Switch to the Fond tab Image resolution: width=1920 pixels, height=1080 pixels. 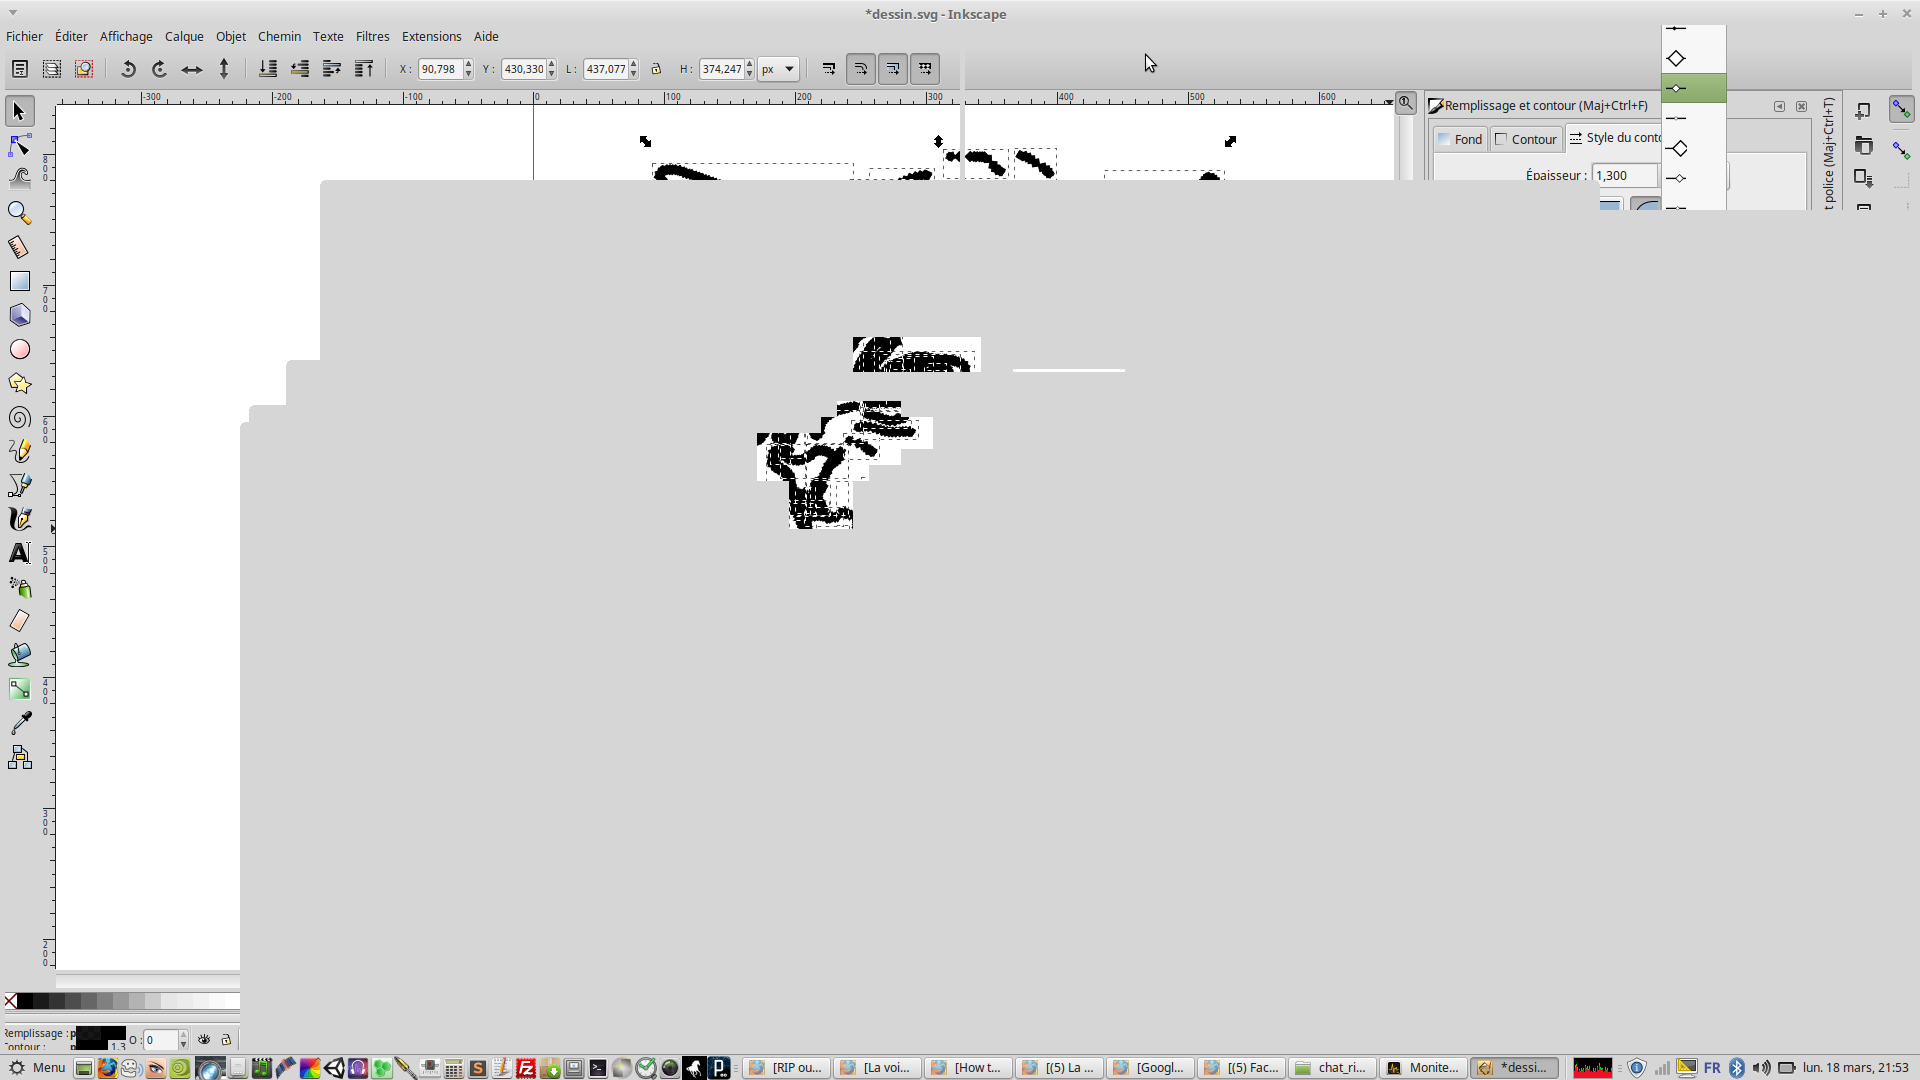click(x=1460, y=139)
